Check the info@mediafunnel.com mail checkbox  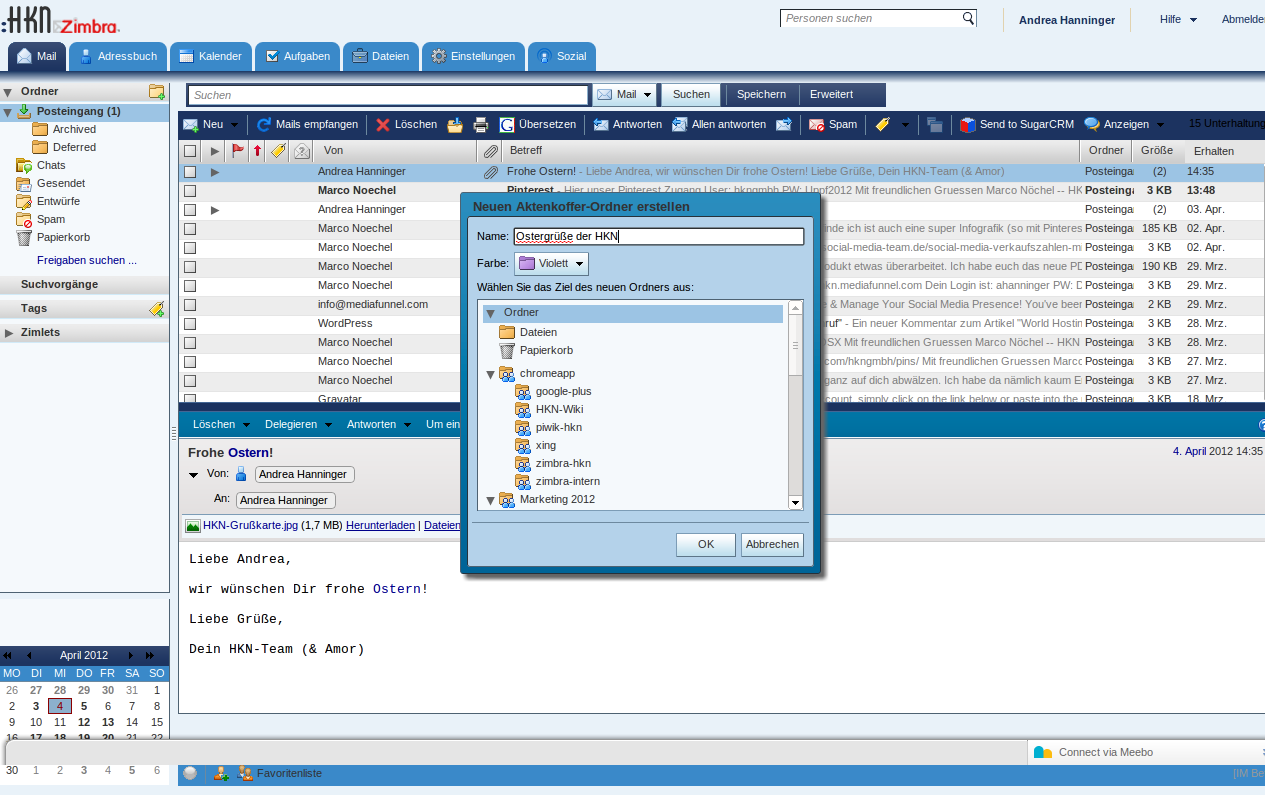coord(190,305)
